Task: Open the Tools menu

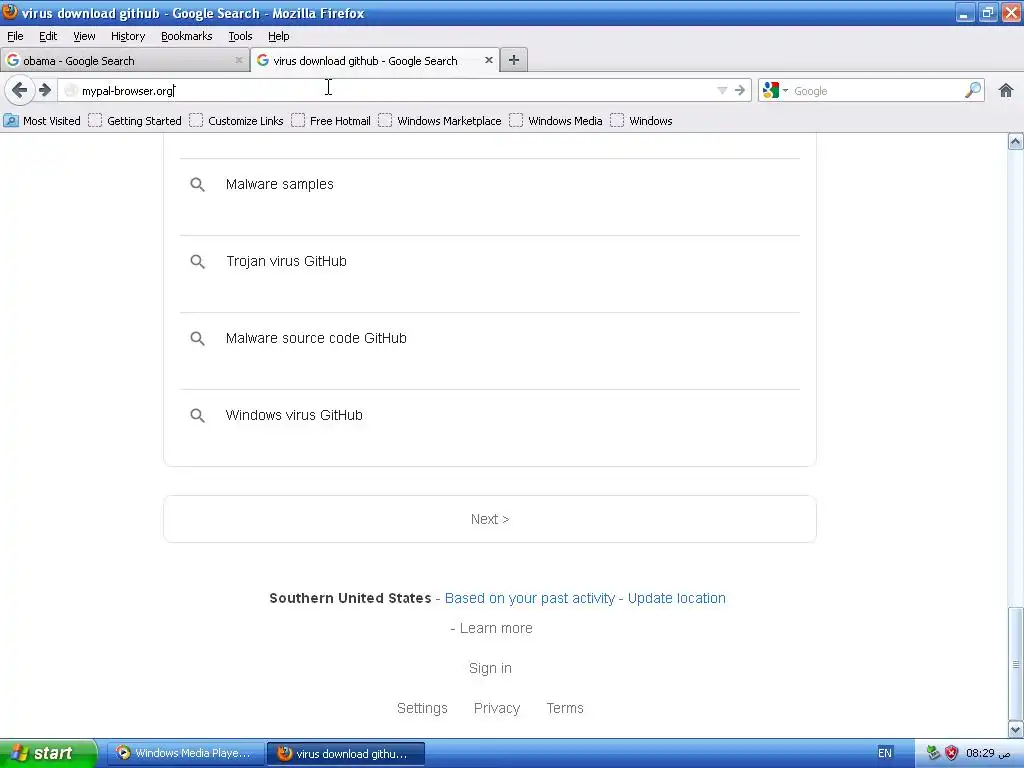Action: click(240, 36)
